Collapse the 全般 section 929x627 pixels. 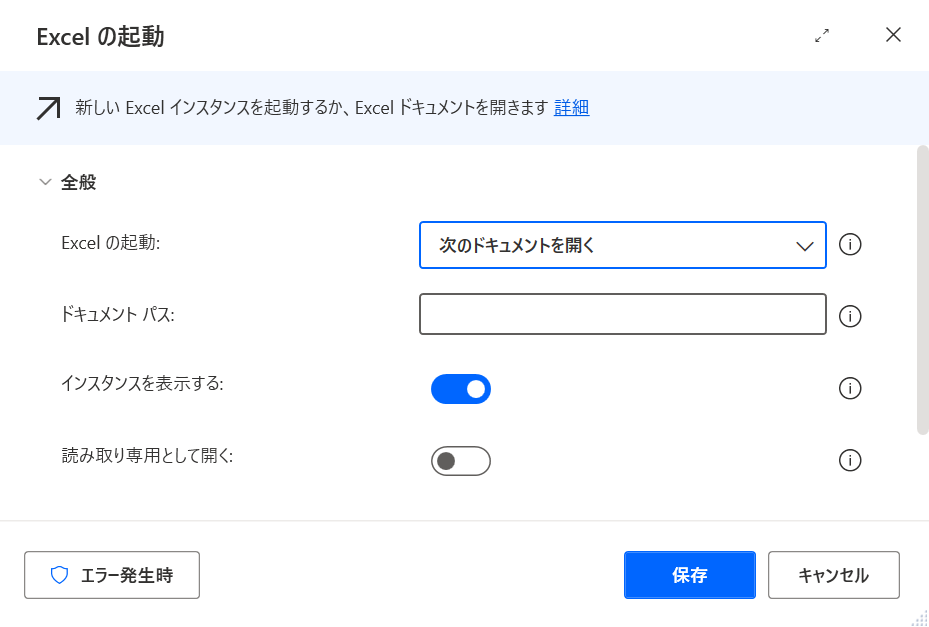coord(45,182)
